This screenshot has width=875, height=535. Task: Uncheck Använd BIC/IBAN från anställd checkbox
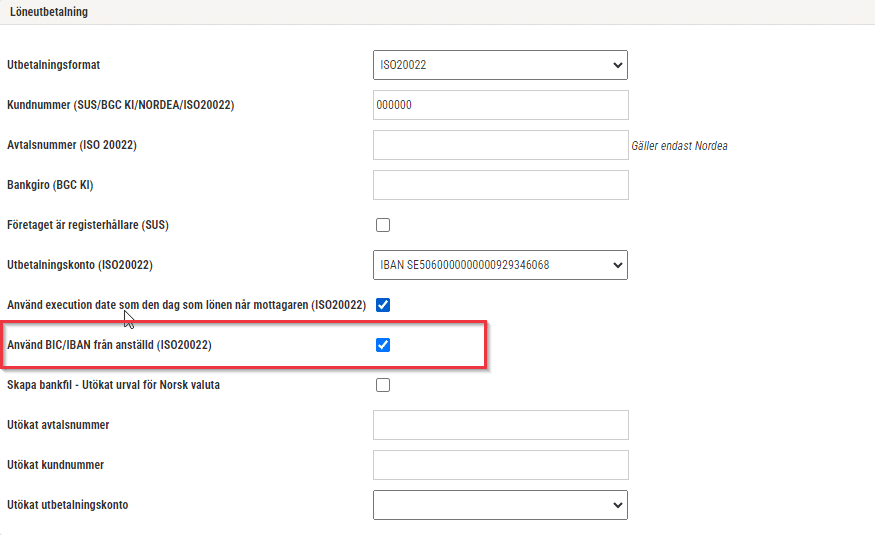click(383, 345)
